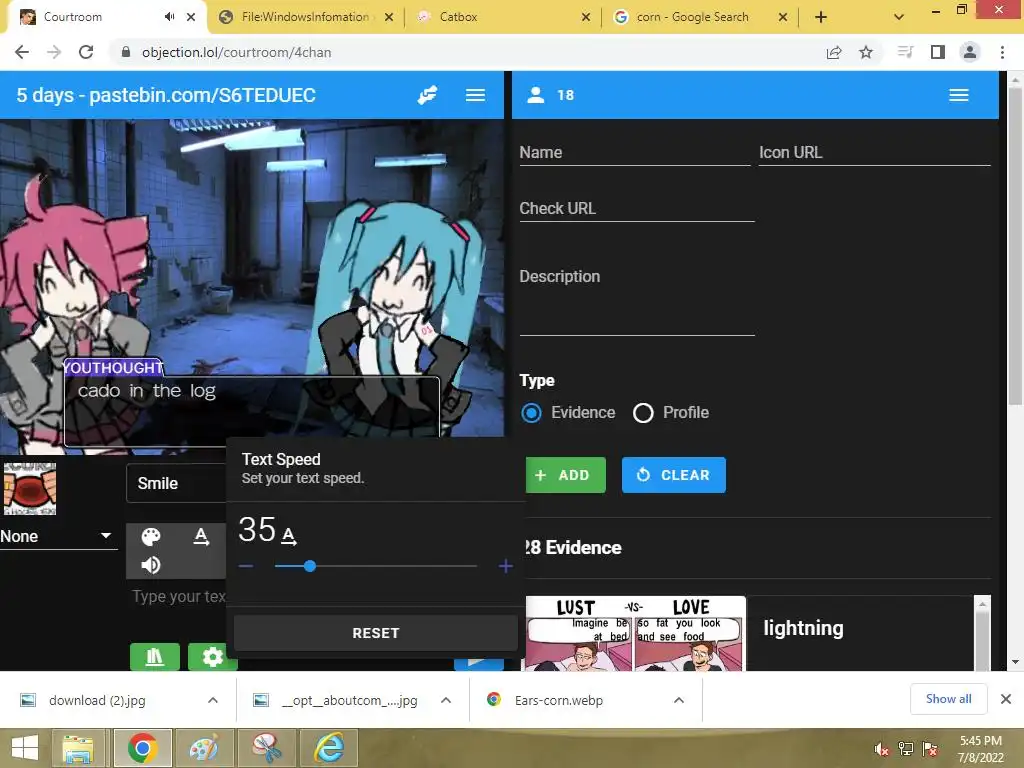Screen dimensions: 1024x768
Task: Click the gavel icon in courtroom header
Action: coord(427,95)
